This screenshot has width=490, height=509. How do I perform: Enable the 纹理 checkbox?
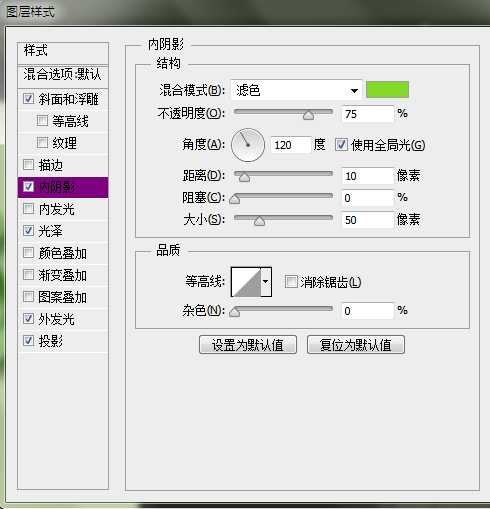click(42, 142)
